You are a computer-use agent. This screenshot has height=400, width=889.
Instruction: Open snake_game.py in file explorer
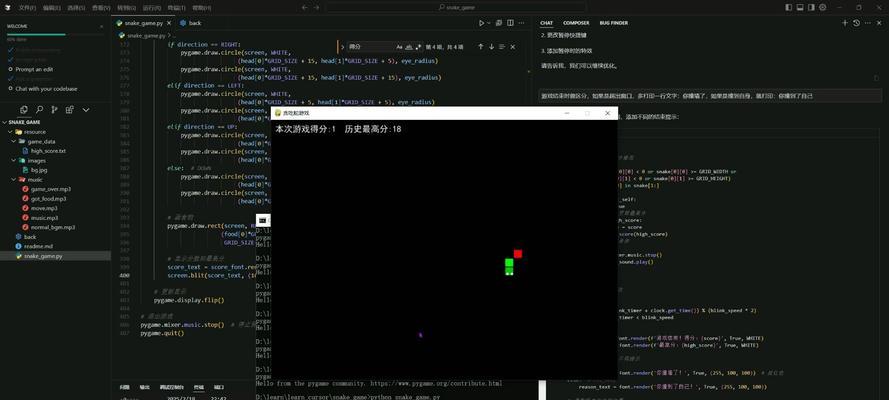pos(43,256)
